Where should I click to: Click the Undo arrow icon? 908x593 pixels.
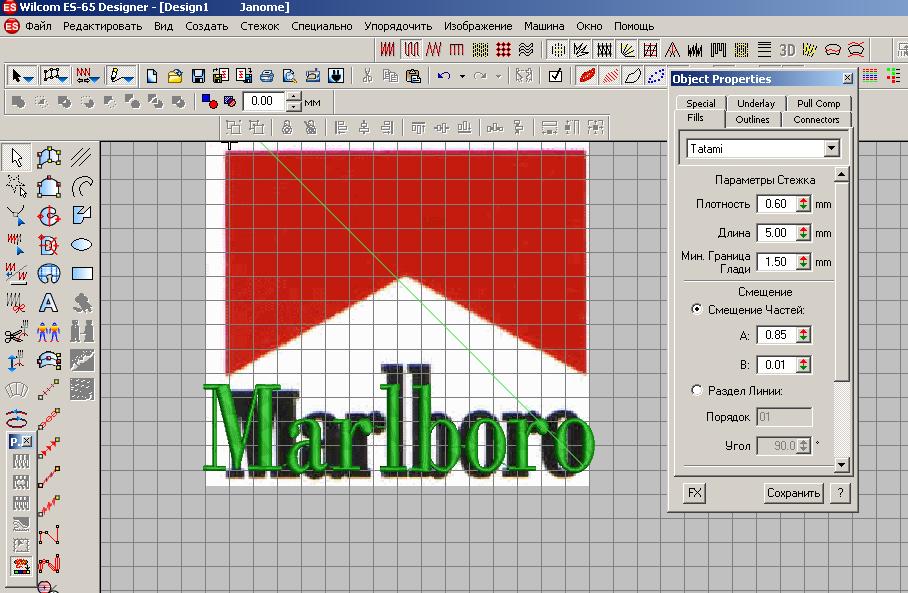pyautogui.click(x=444, y=75)
